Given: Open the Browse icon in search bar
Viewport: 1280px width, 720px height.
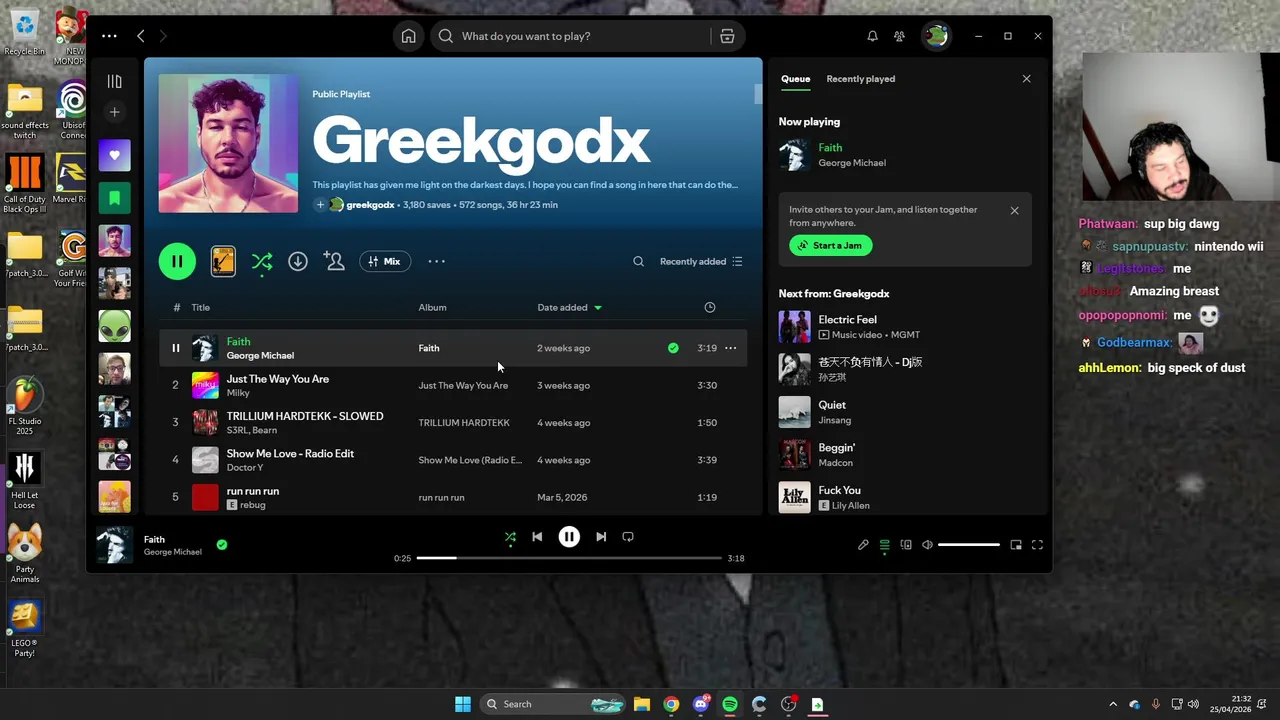Looking at the screenshot, I should coord(727,36).
